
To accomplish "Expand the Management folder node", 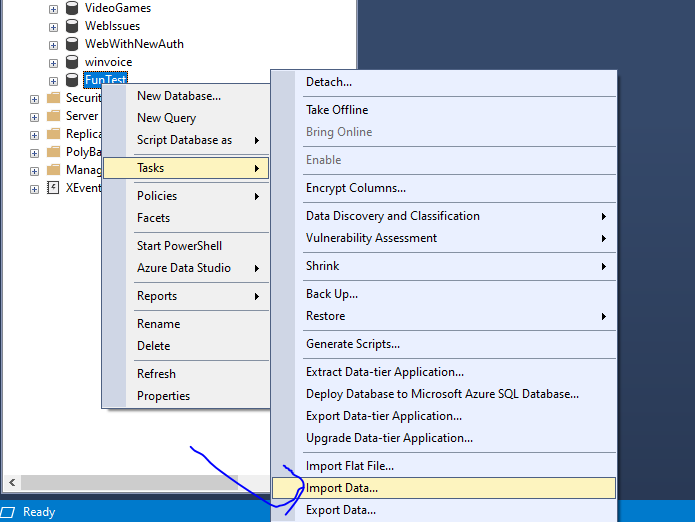I will 35,171.
